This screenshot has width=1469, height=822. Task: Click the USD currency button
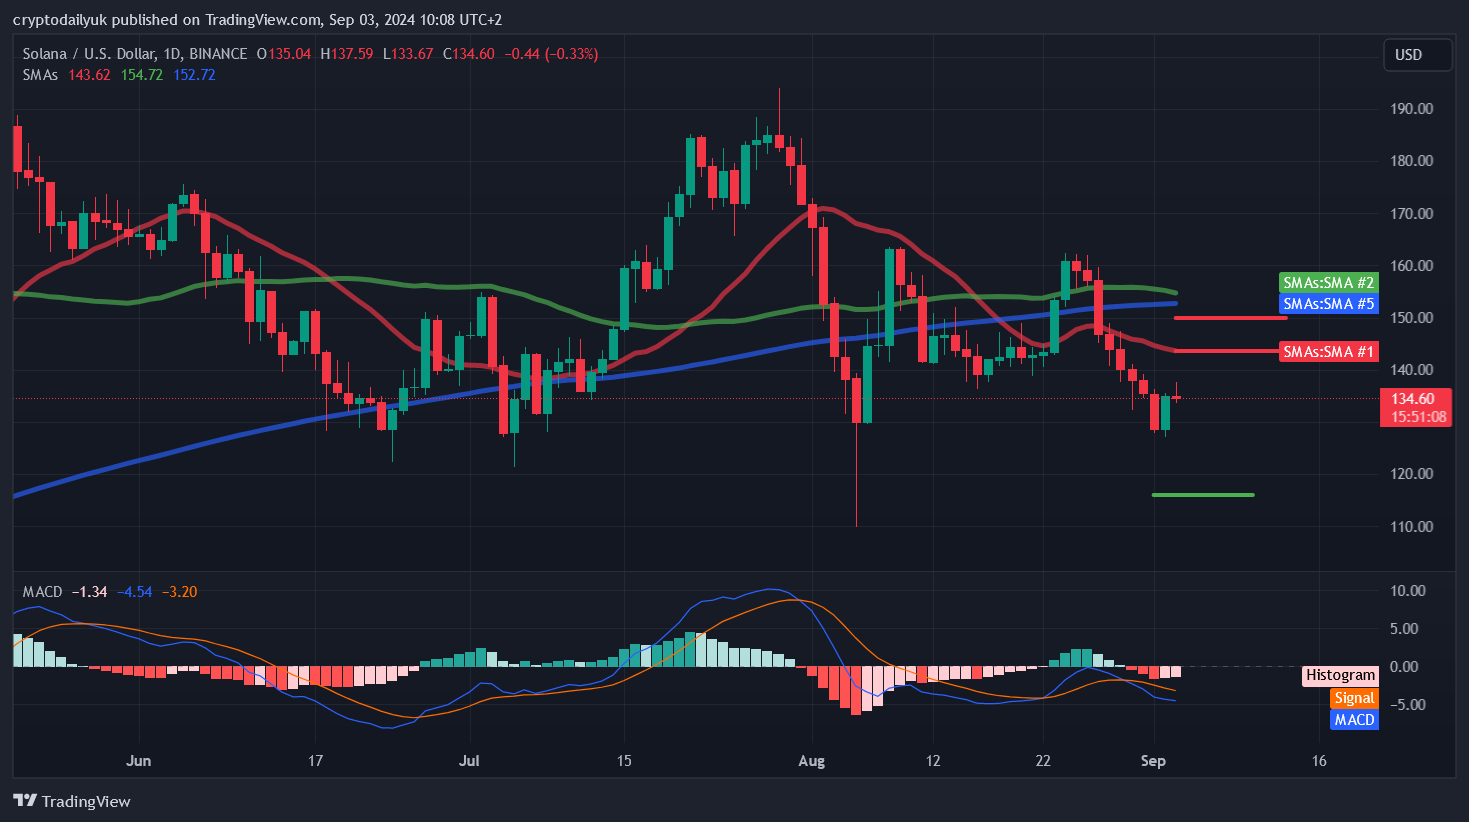pos(1417,55)
